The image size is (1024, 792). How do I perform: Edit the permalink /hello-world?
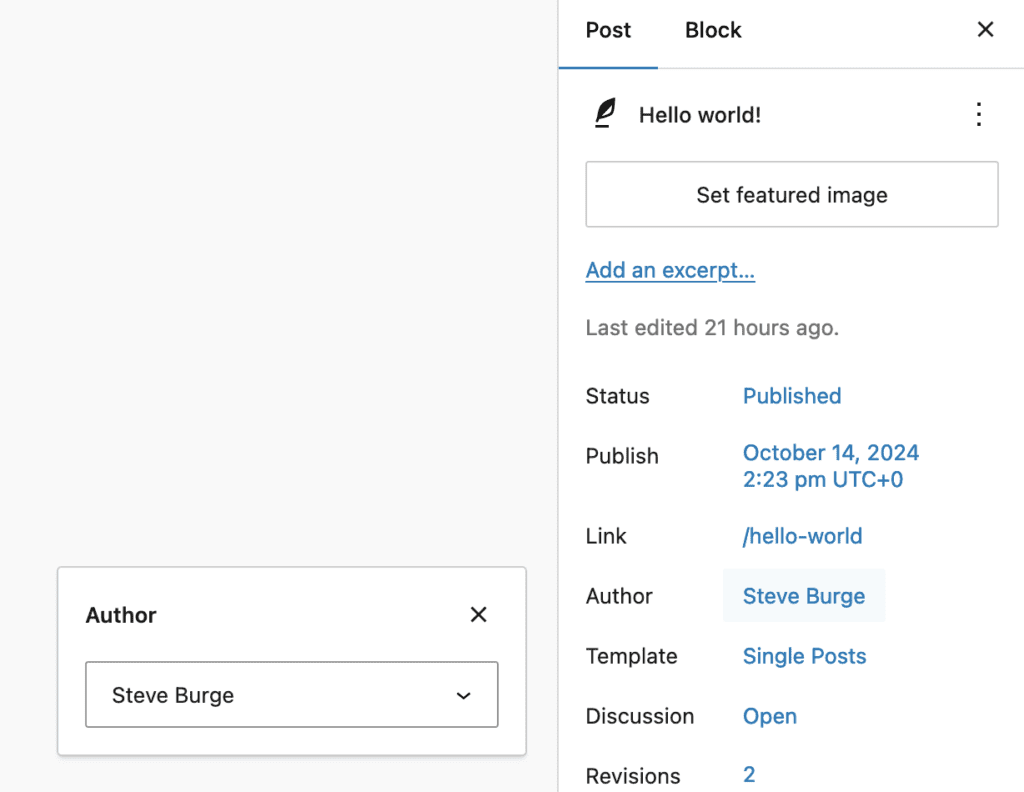click(802, 535)
